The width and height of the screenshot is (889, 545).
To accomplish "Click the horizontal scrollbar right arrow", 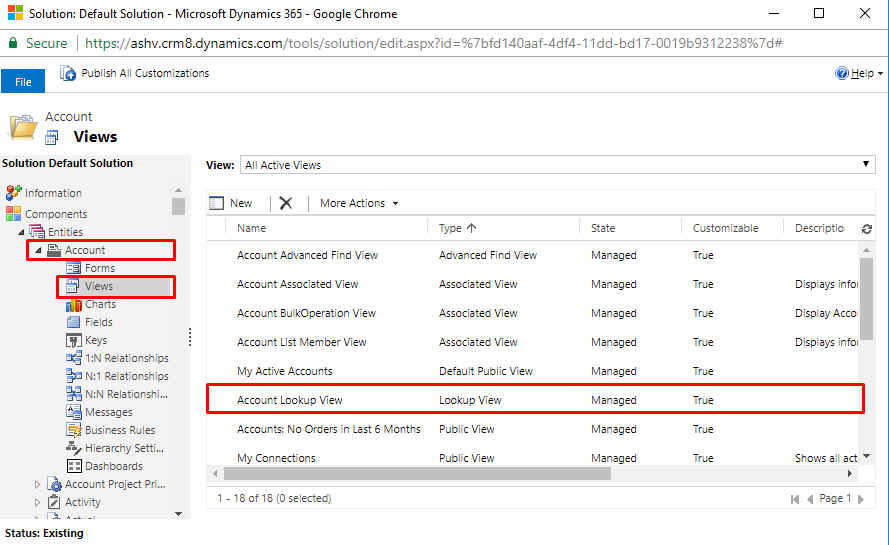I will 849,473.
